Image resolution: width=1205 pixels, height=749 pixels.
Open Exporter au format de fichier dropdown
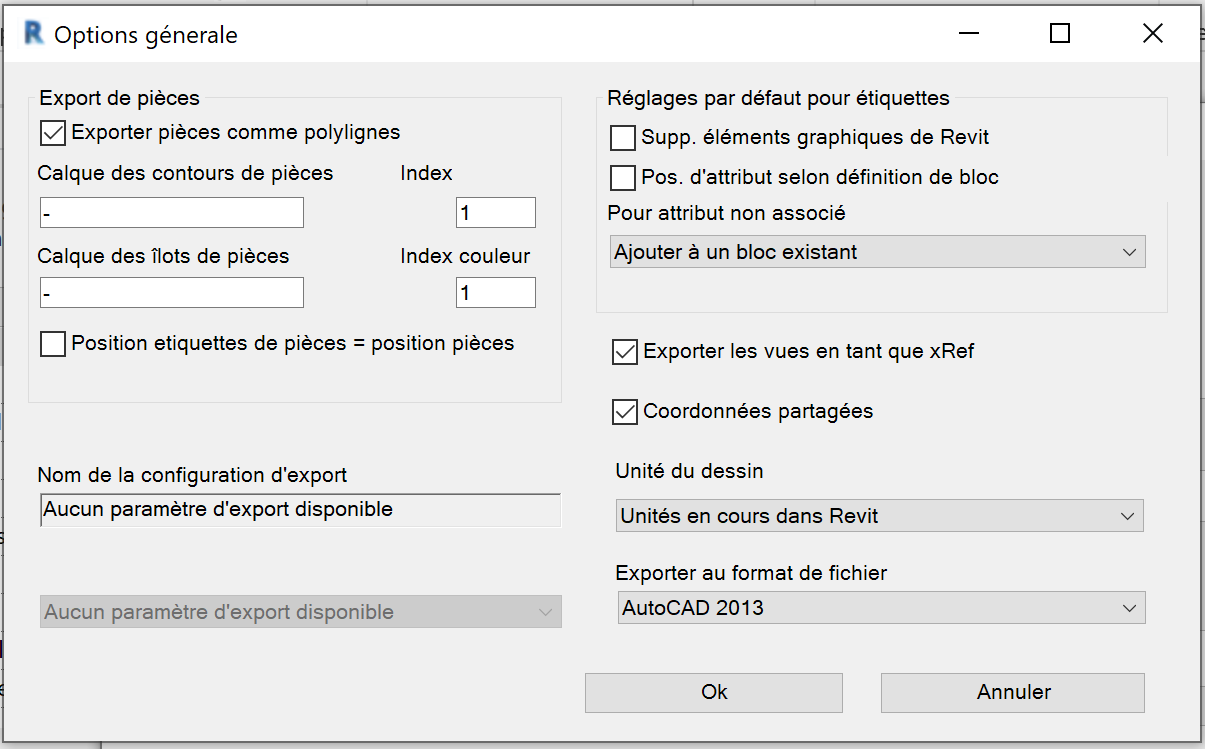[880, 608]
